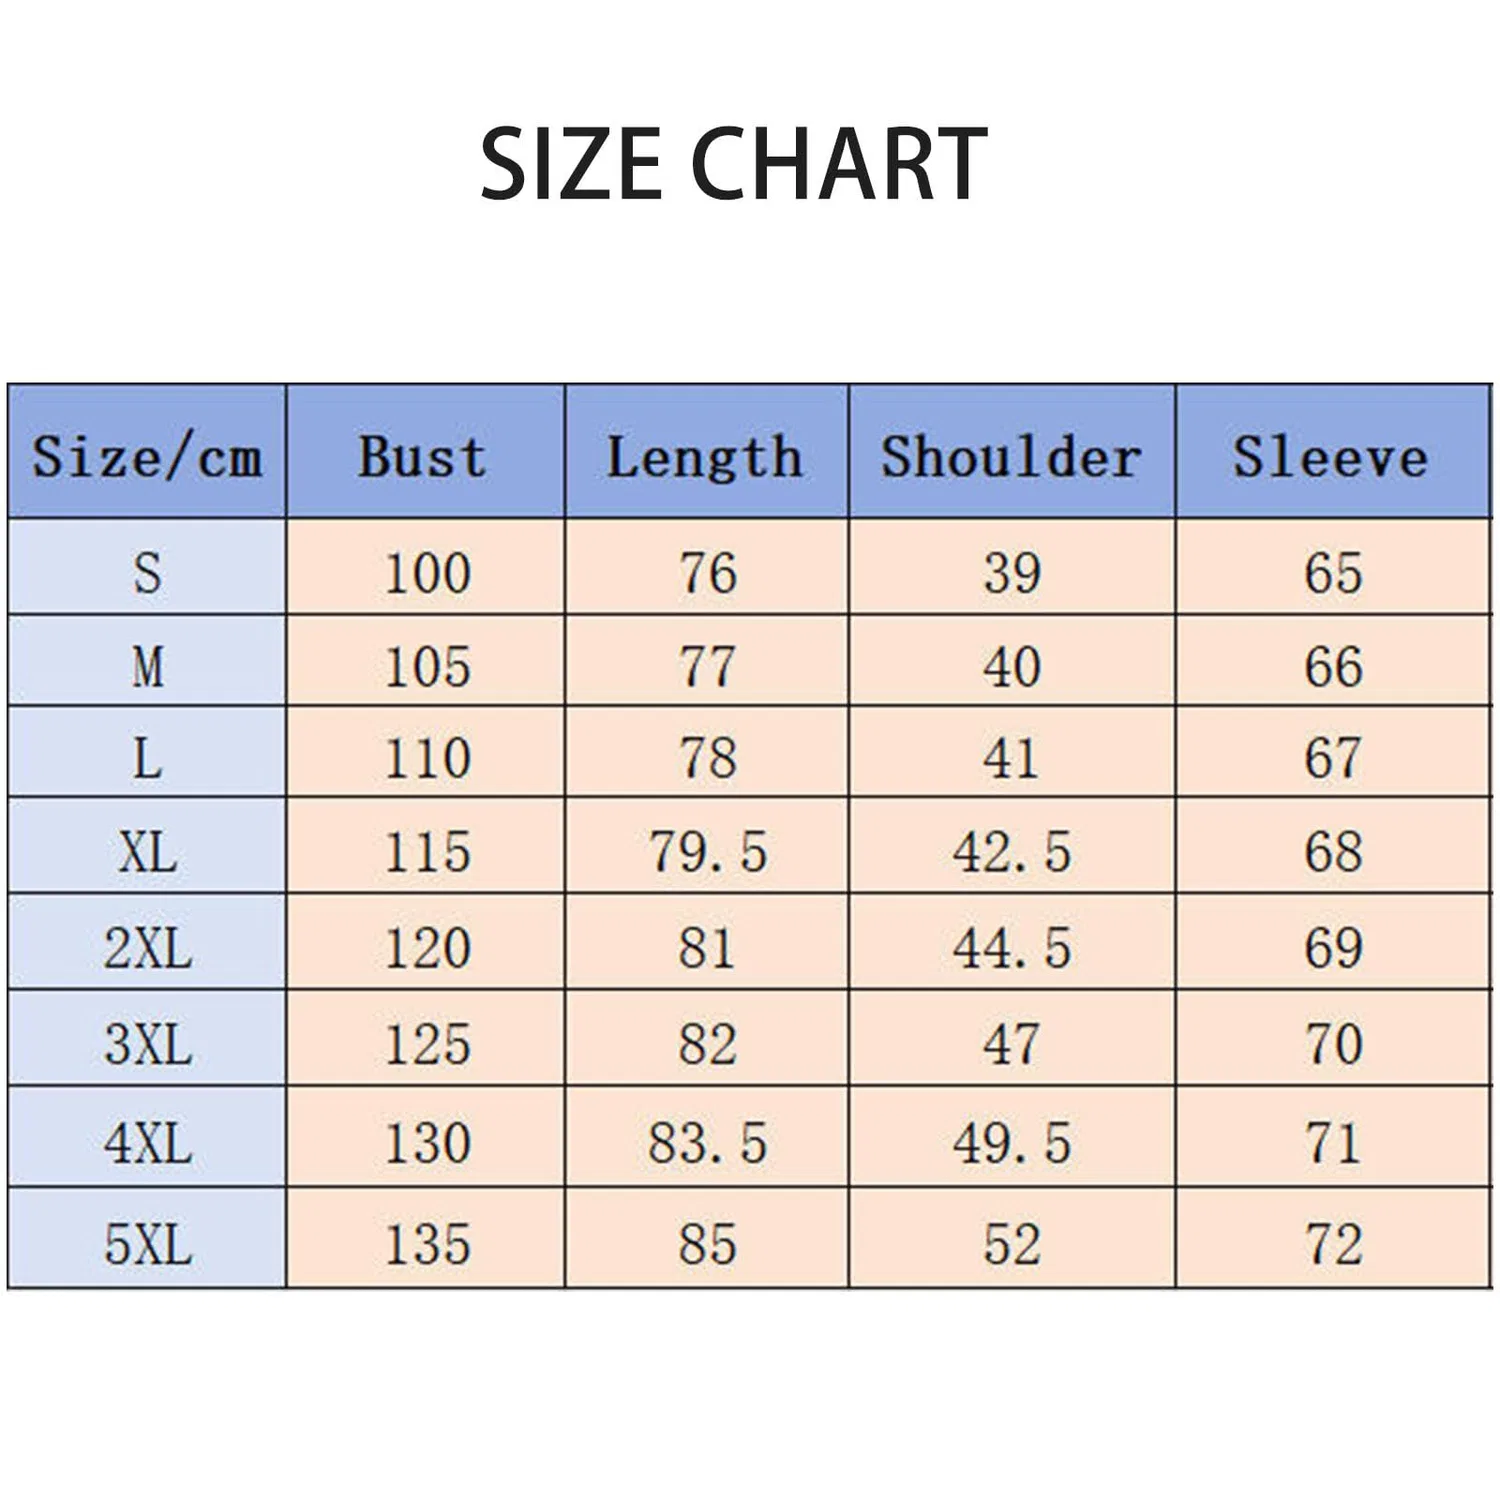Select shoulder value 49.5 for 4XL
Viewport: 1500px width, 1500px height.
tap(1012, 1142)
